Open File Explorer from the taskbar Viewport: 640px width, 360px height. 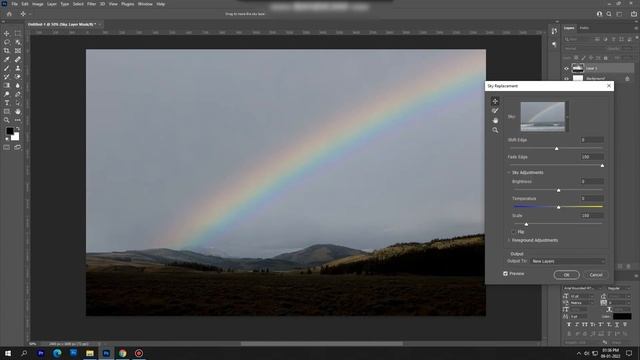click(x=90, y=353)
